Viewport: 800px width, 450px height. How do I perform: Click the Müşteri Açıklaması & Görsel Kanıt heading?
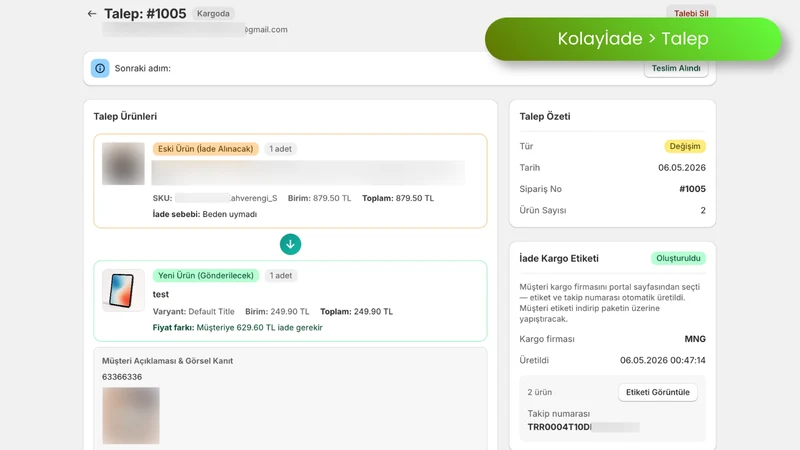(x=167, y=361)
